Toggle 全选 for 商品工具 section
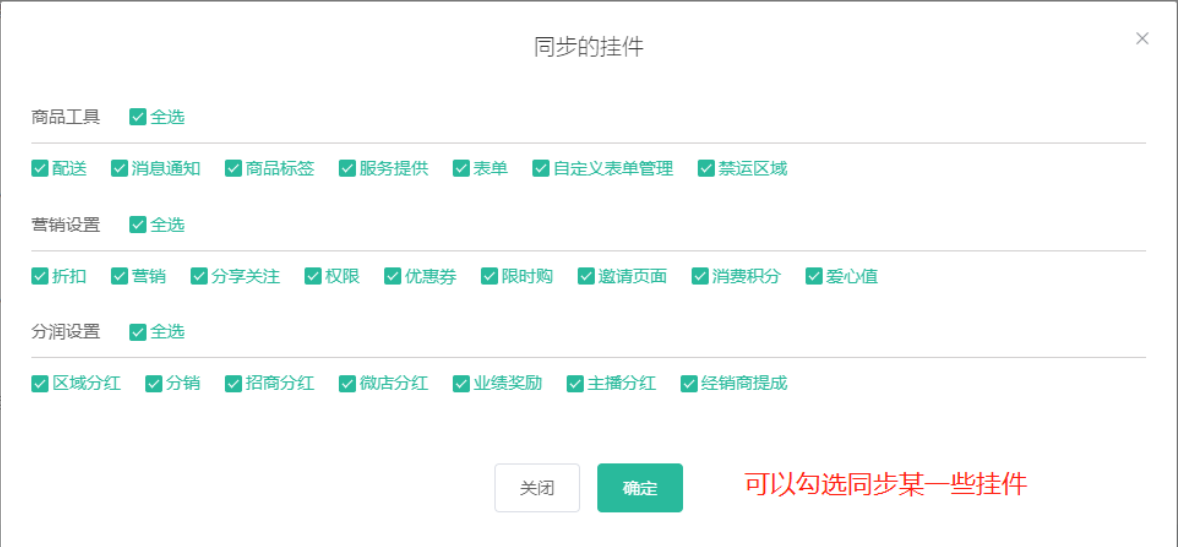The image size is (1178, 547). point(138,117)
